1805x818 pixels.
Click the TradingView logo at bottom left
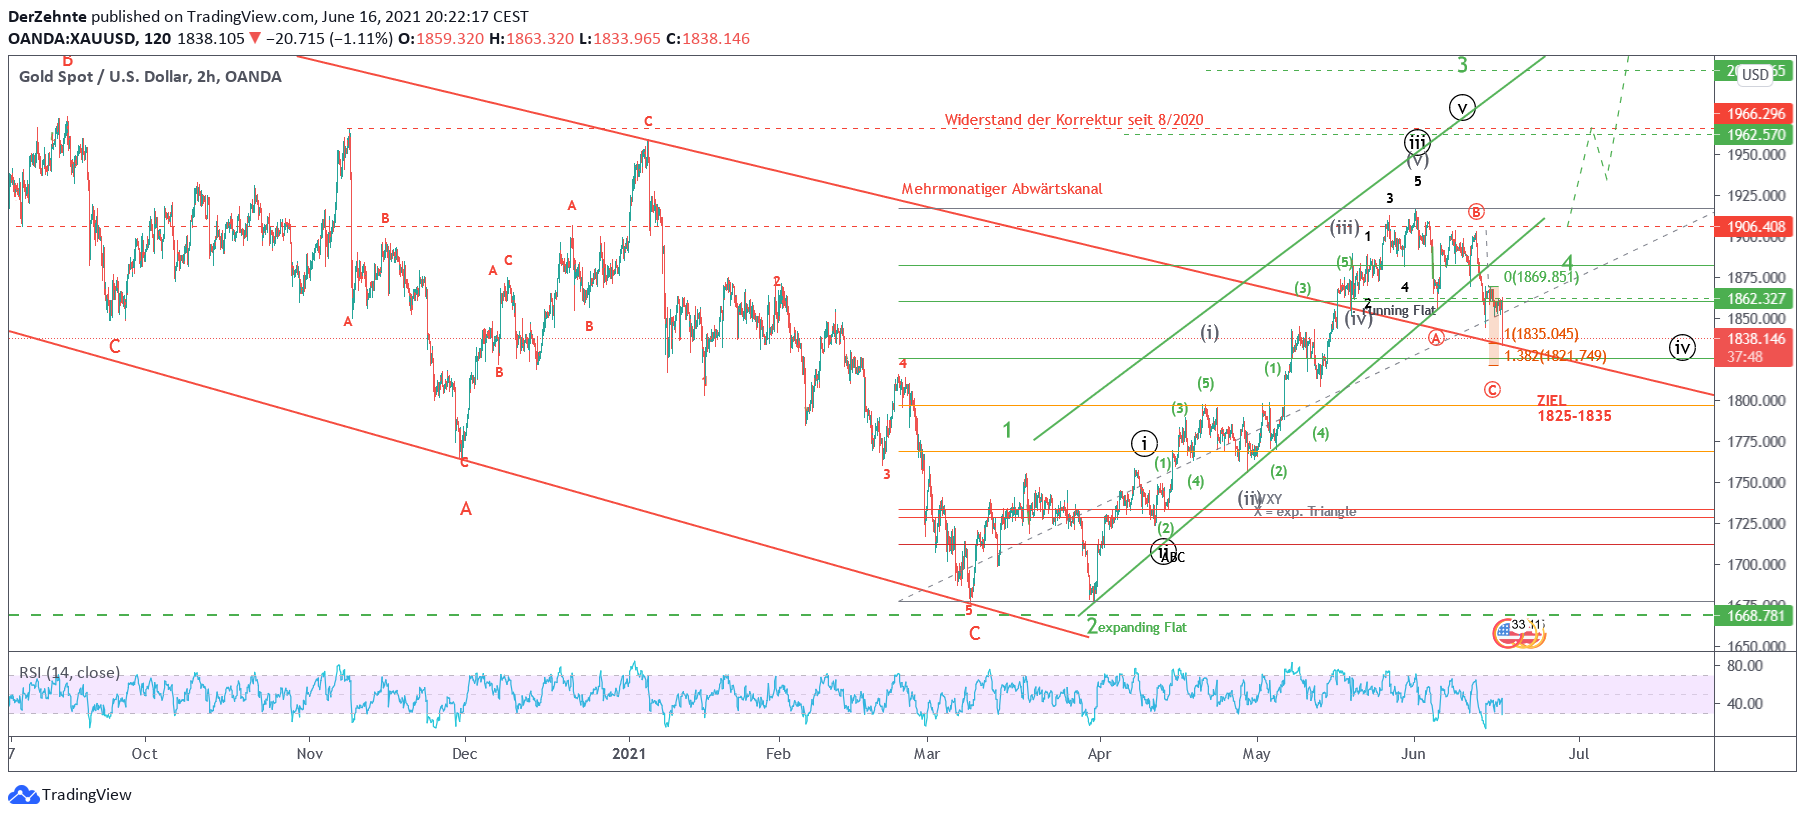coord(70,795)
